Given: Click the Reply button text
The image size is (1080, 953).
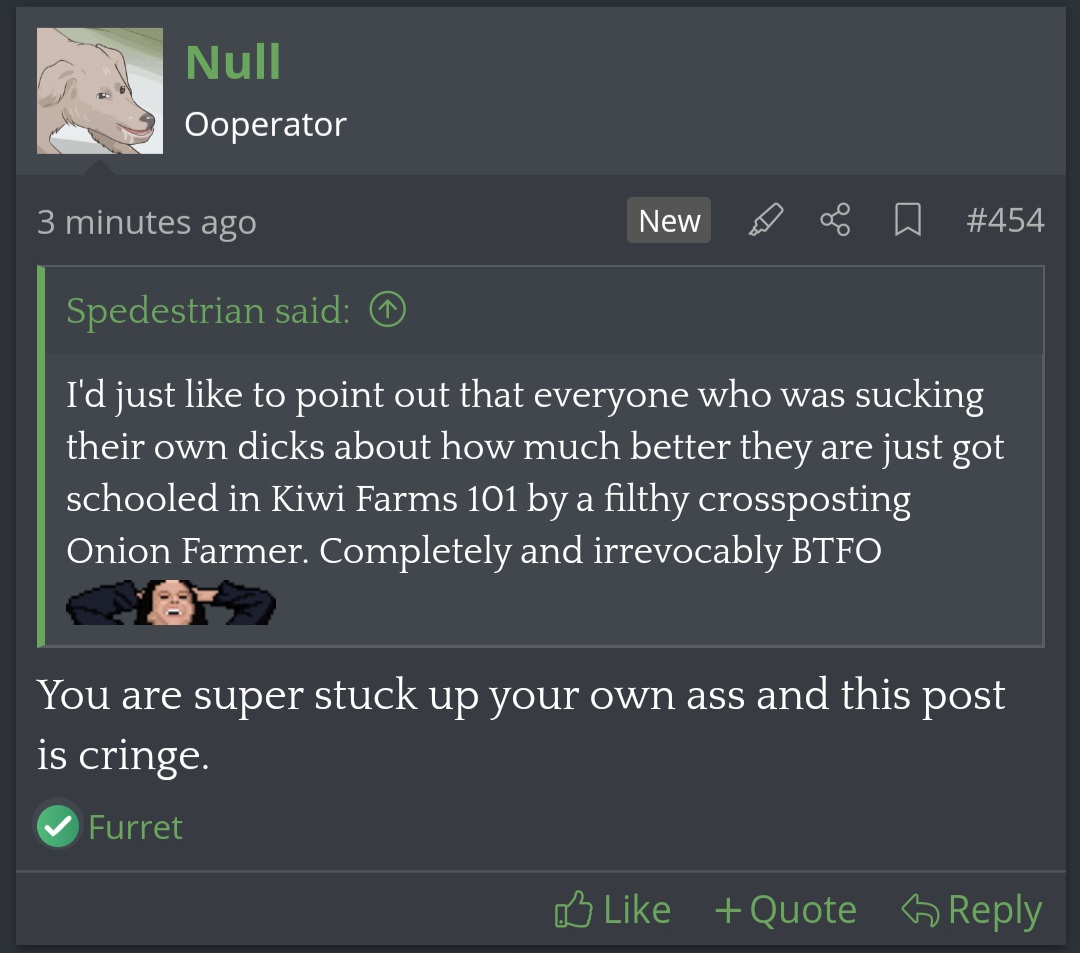Looking at the screenshot, I should click(x=995, y=912).
